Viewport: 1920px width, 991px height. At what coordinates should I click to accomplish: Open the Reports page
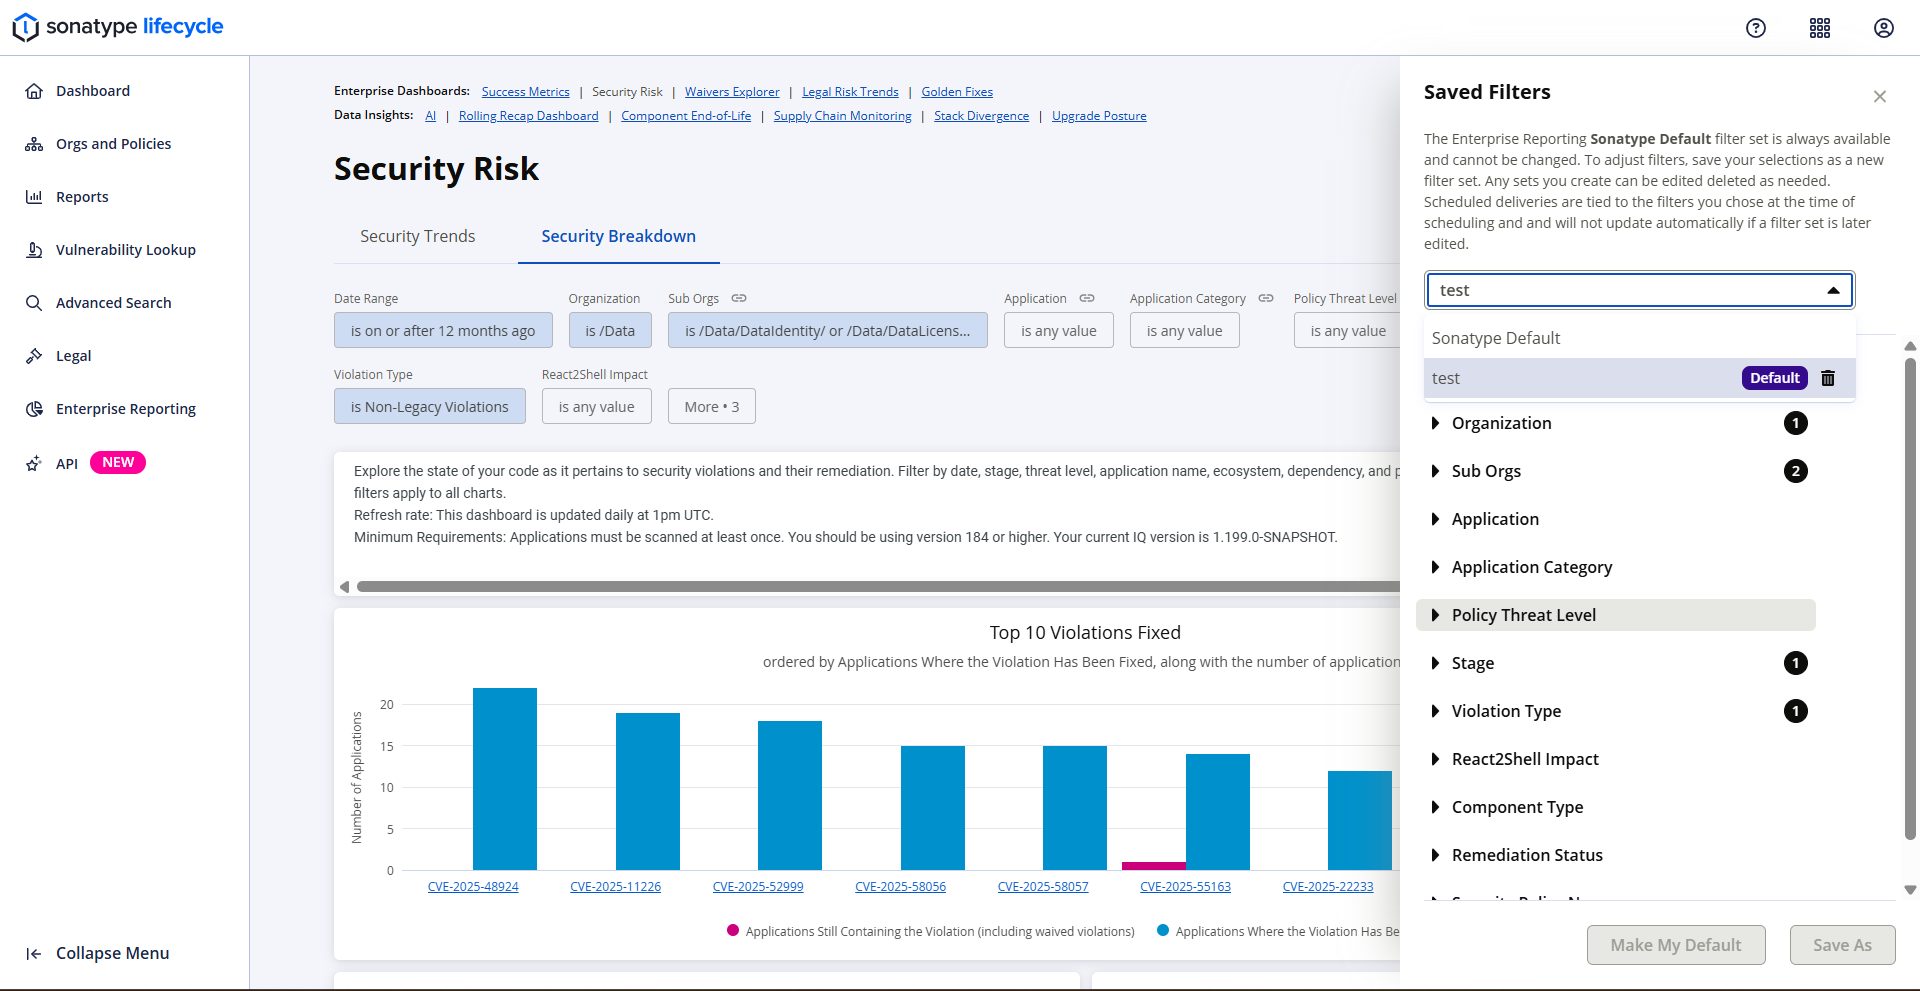(82, 197)
